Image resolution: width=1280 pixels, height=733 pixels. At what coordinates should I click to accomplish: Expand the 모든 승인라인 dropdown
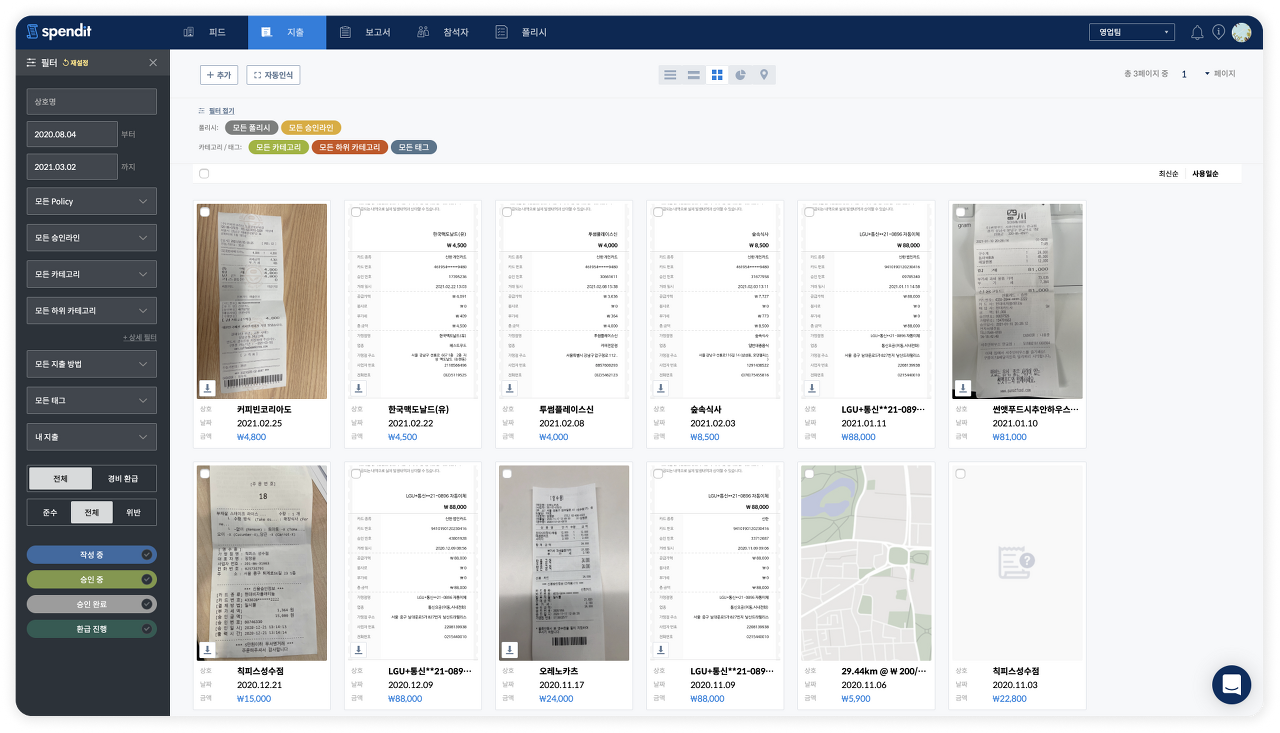(x=92, y=238)
